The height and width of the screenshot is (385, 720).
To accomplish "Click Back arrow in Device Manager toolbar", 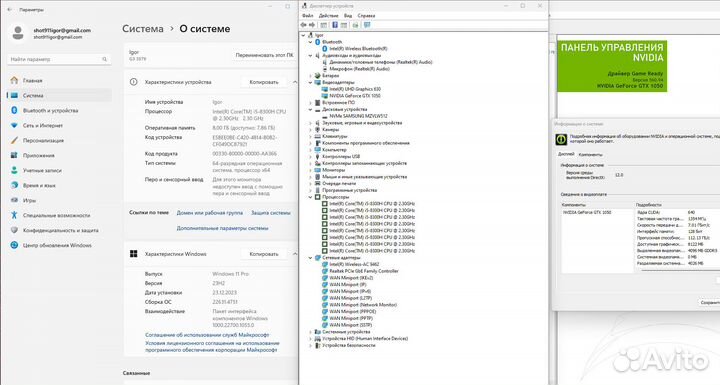I will (304, 25).
